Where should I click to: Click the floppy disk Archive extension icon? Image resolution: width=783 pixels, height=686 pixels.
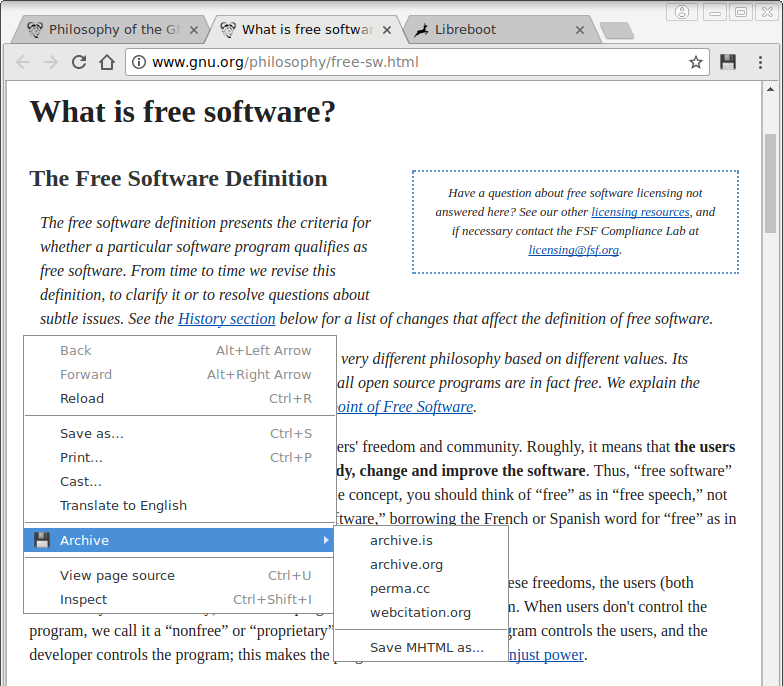pos(728,62)
